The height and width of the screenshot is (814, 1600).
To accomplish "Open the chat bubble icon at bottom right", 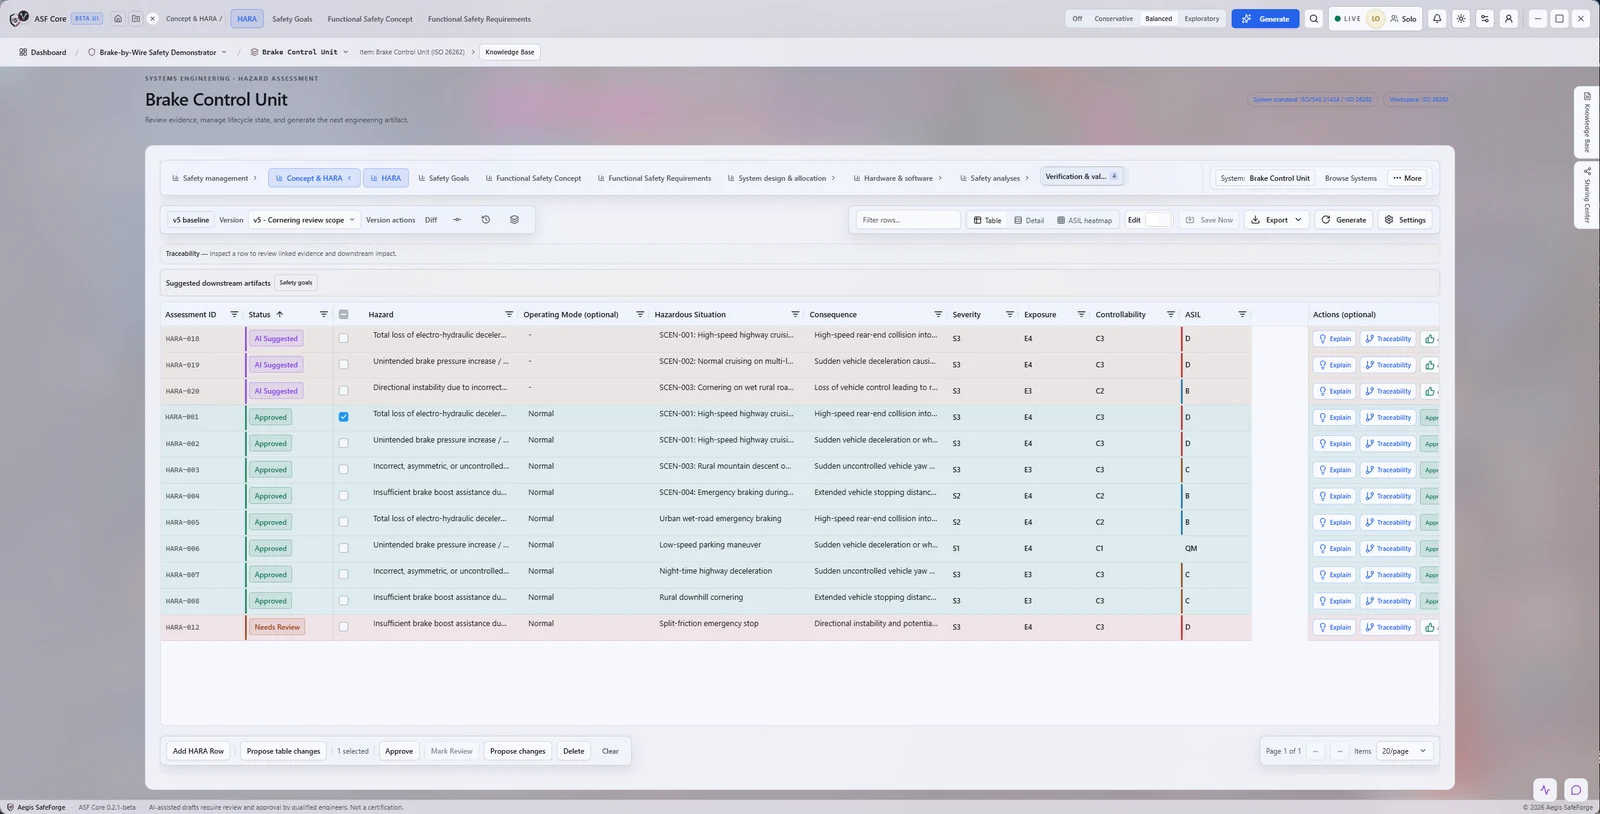I will [x=1576, y=790].
